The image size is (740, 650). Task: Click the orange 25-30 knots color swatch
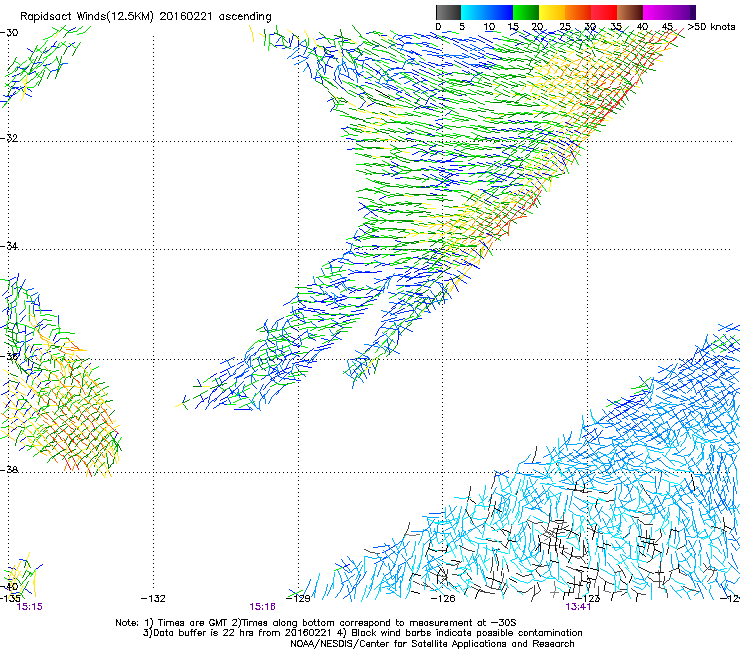(578, 12)
